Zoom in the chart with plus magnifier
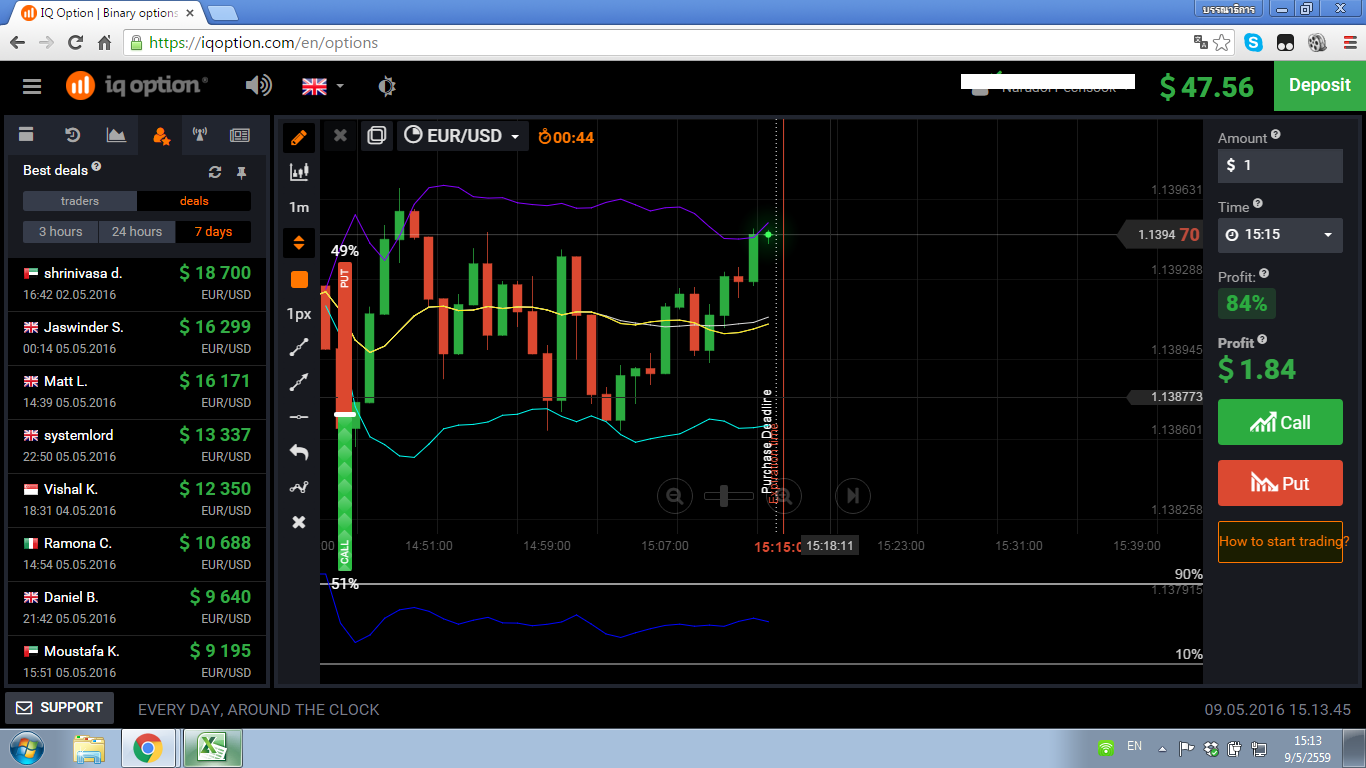The width and height of the screenshot is (1366, 768). (785, 496)
